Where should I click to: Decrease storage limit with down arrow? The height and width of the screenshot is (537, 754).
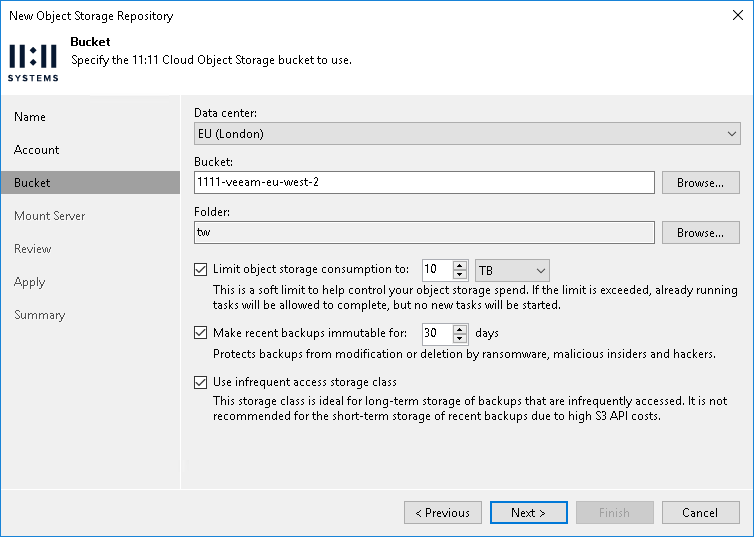click(x=460, y=275)
